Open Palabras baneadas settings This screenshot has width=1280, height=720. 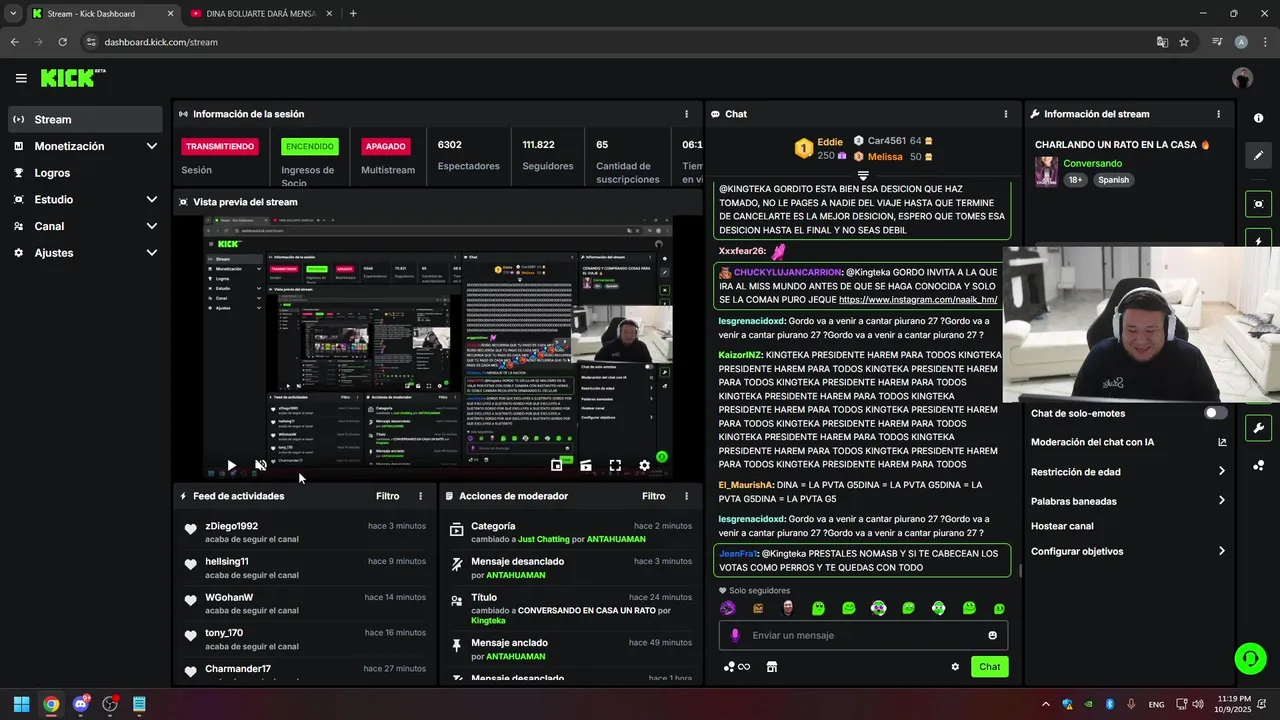[1128, 501]
